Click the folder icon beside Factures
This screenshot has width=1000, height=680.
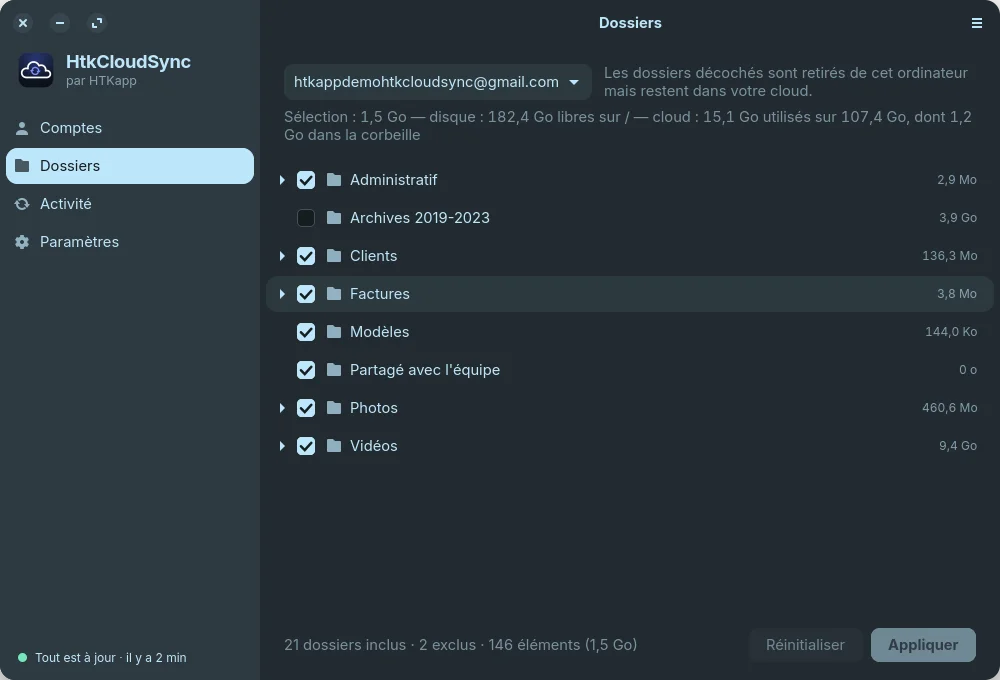pyautogui.click(x=334, y=294)
